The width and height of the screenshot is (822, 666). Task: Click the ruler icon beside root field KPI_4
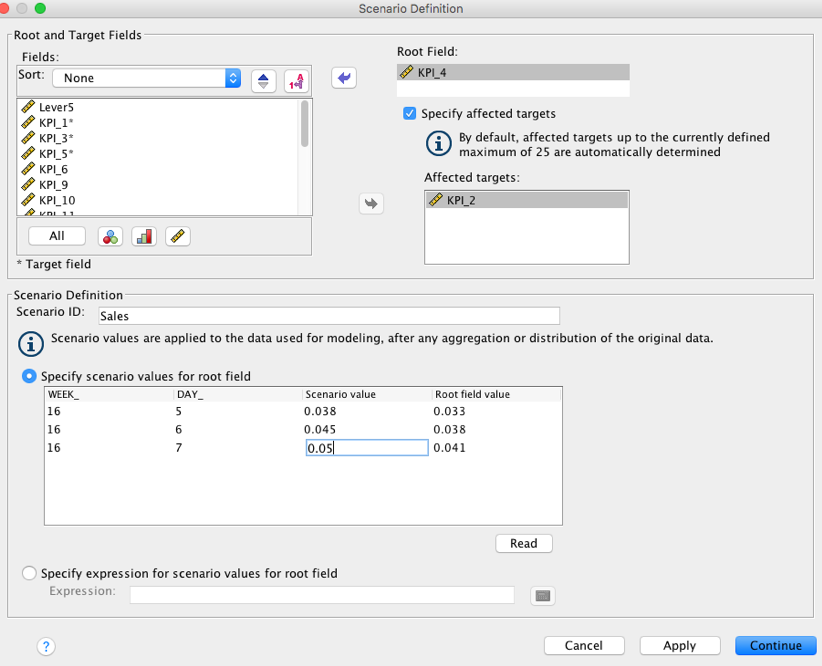[406, 72]
